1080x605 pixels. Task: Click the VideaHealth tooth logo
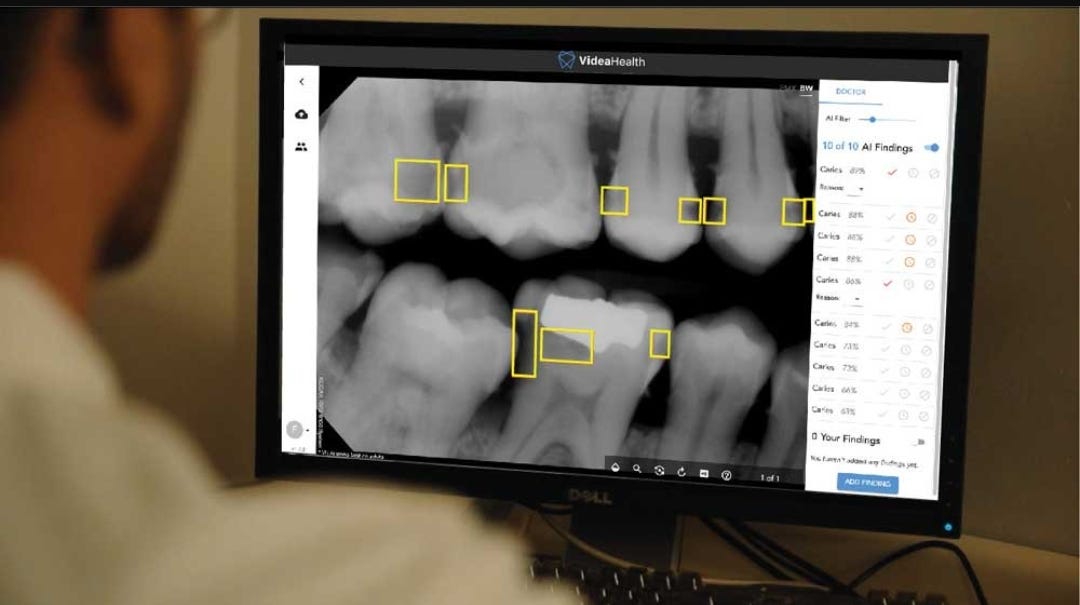click(x=566, y=60)
